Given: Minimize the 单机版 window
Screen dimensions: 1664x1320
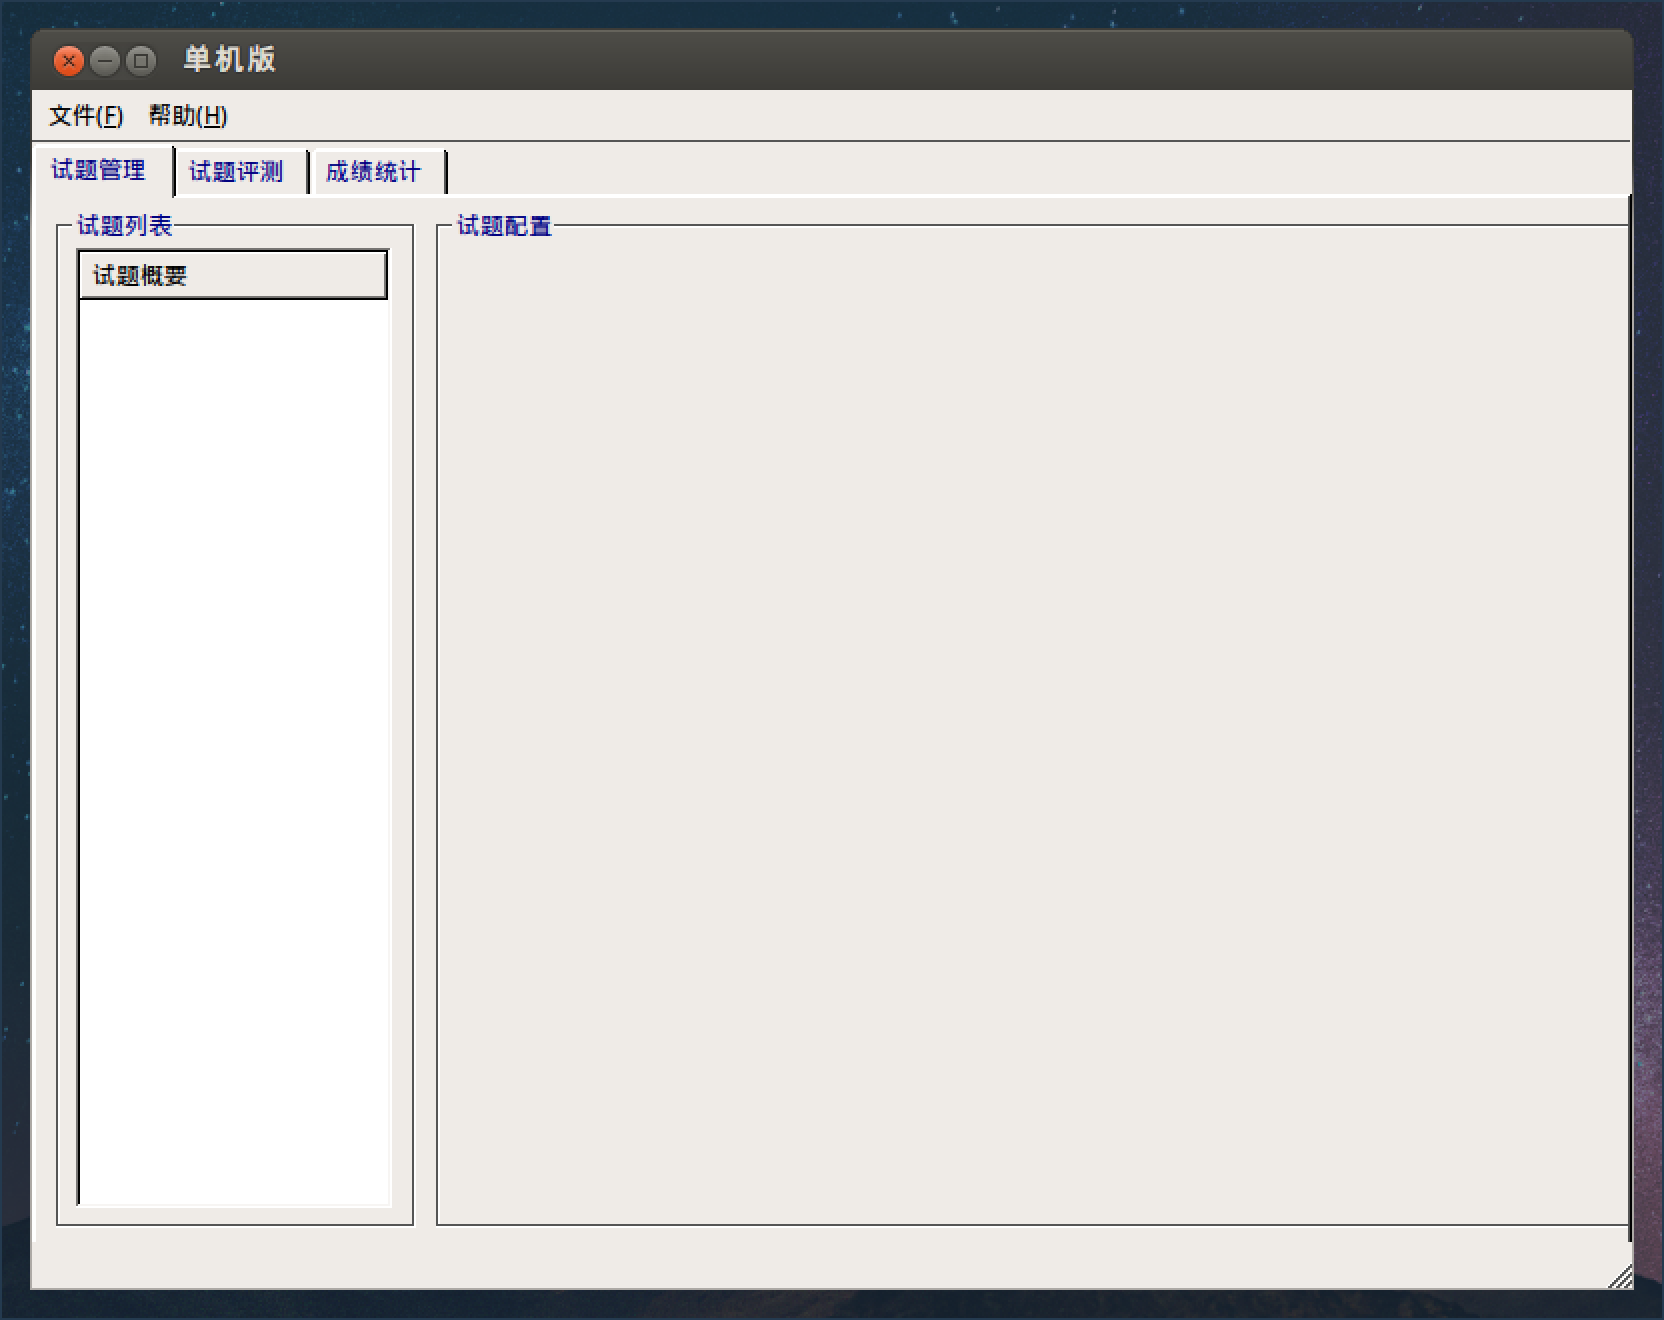Looking at the screenshot, I should pos(105,61).
